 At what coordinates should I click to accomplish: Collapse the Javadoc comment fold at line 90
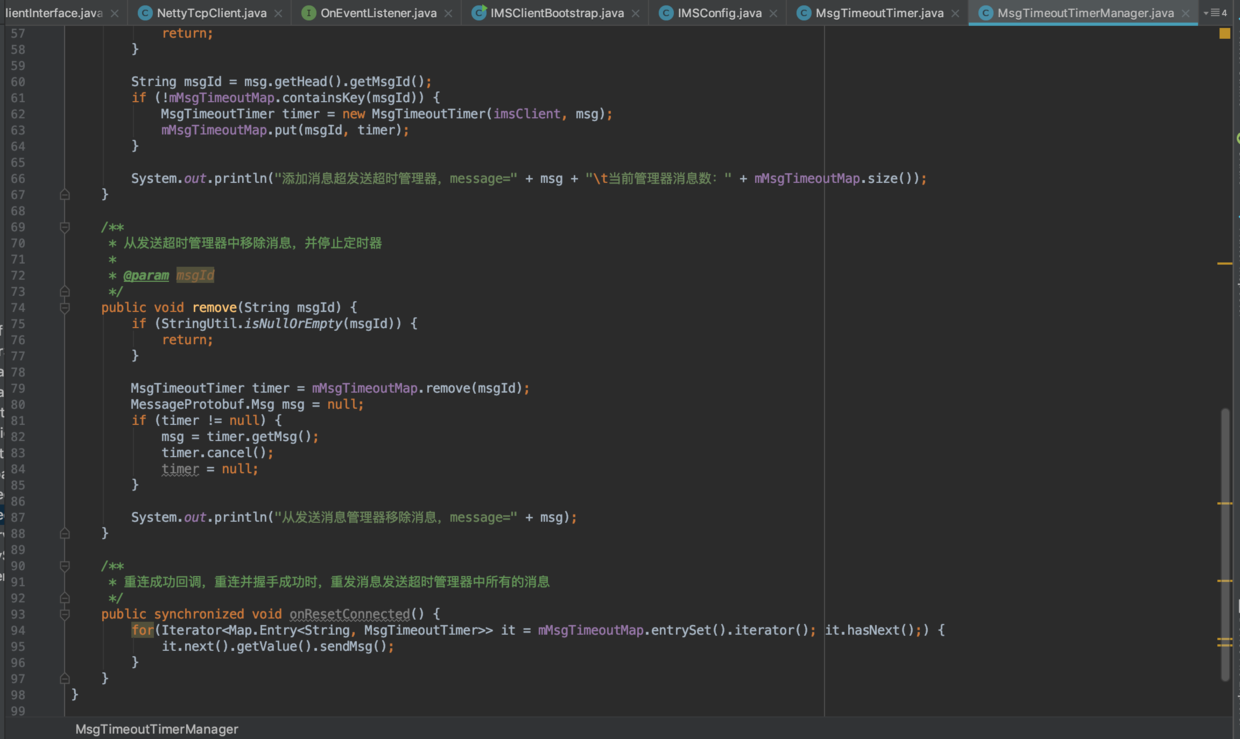coord(63,565)
